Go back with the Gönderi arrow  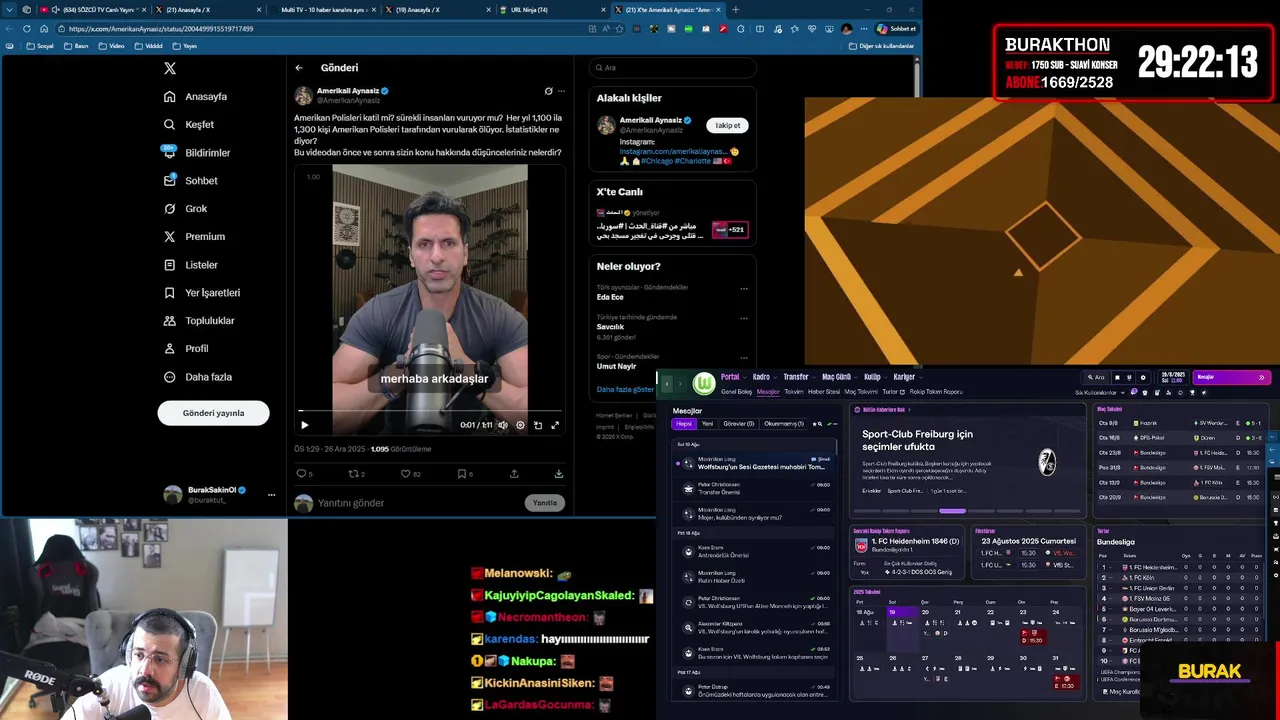[299, 68]
